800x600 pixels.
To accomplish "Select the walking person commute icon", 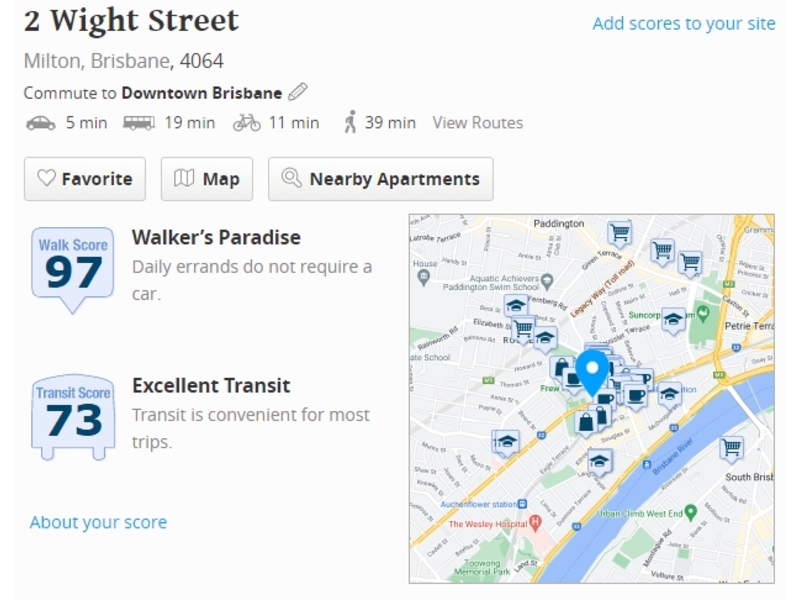I will point(350,122).
